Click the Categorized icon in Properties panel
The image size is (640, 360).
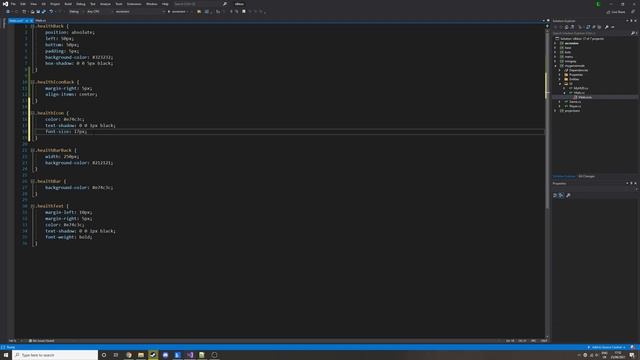[555, 196]
